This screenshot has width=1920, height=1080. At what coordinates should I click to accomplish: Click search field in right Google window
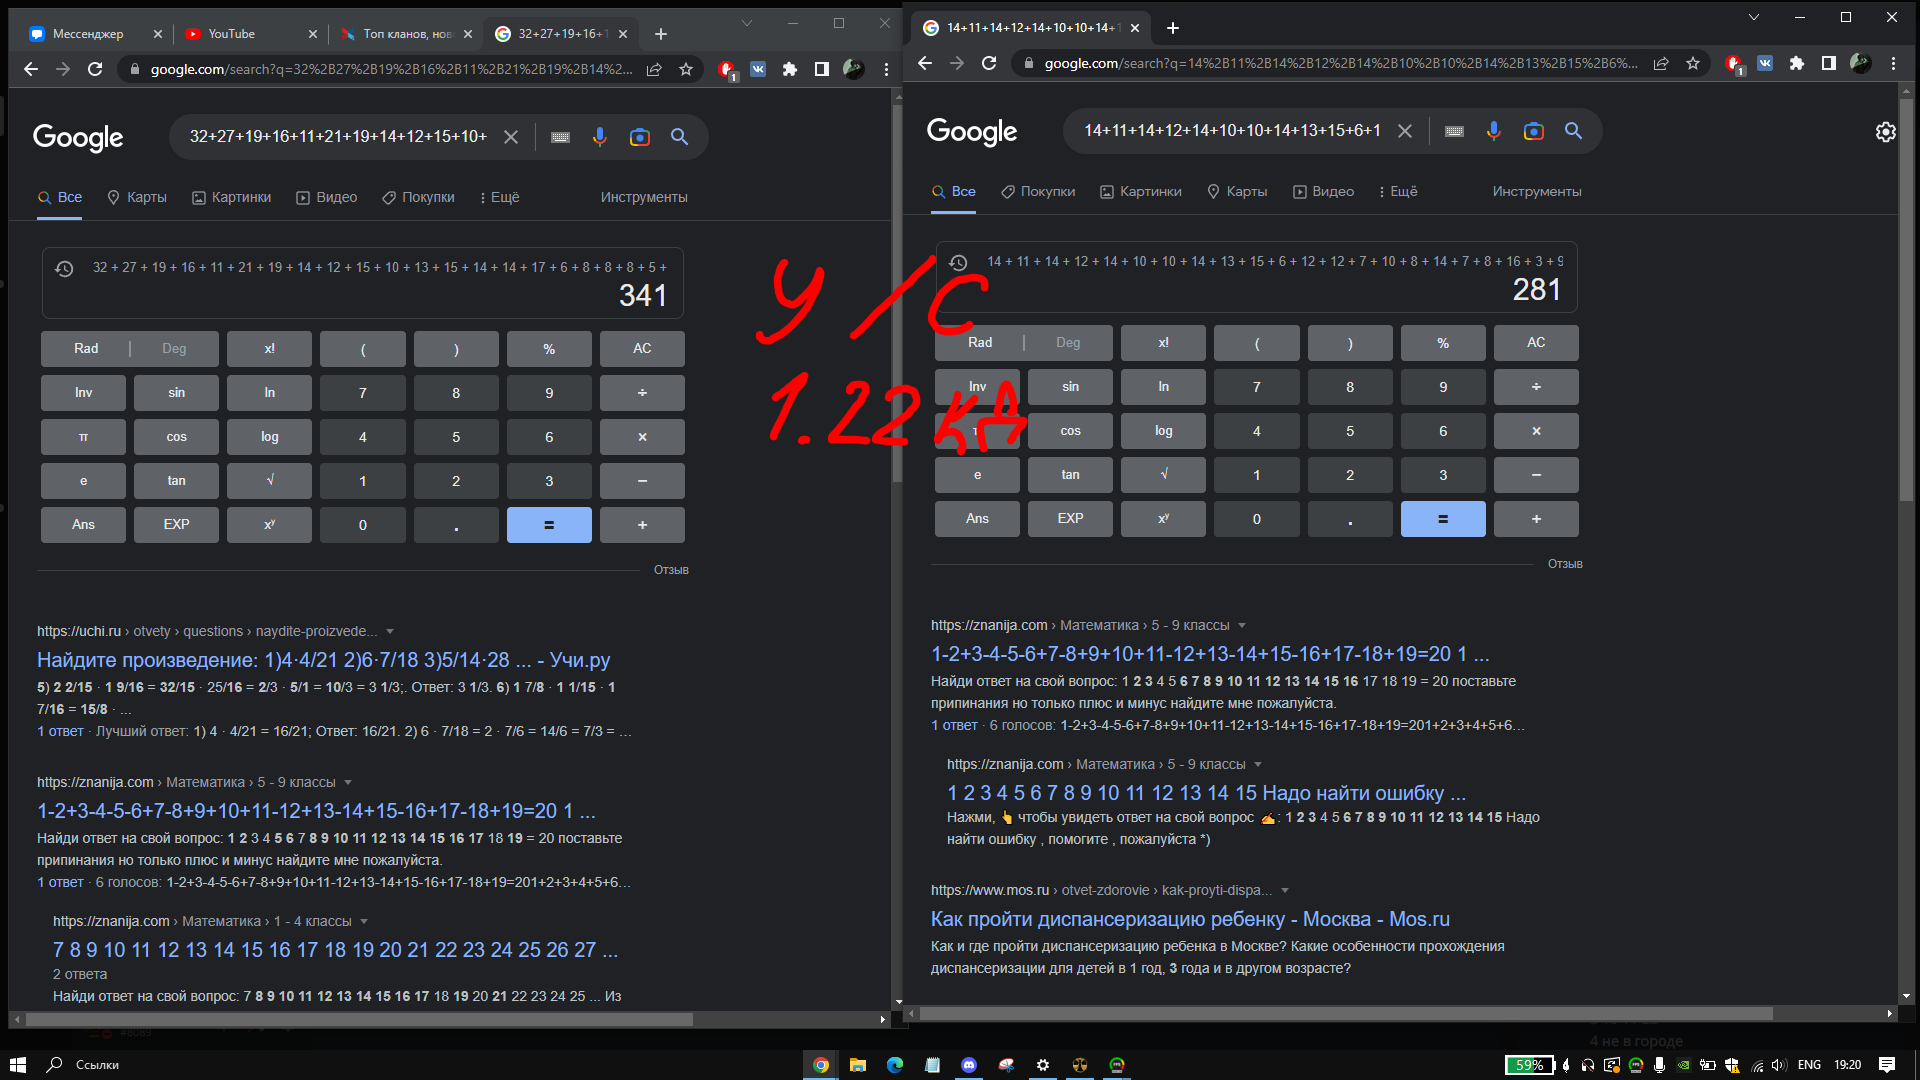click(x=1232, y=131)
